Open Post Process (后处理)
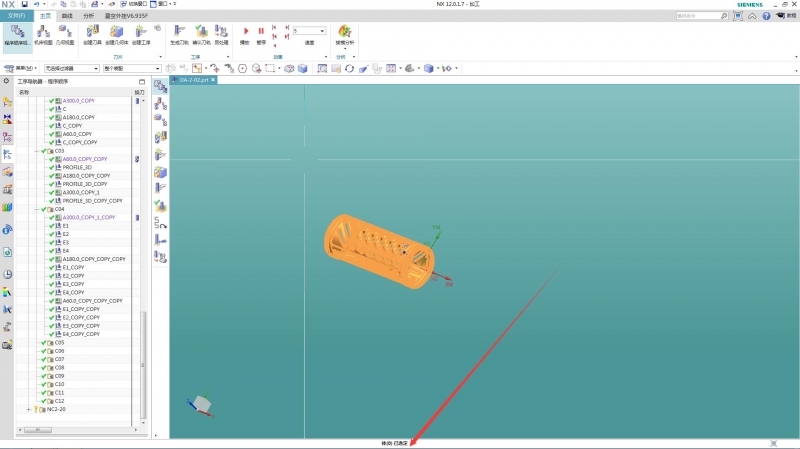The width and height of the screenshot is (800, 449). [x=221, y=36]
